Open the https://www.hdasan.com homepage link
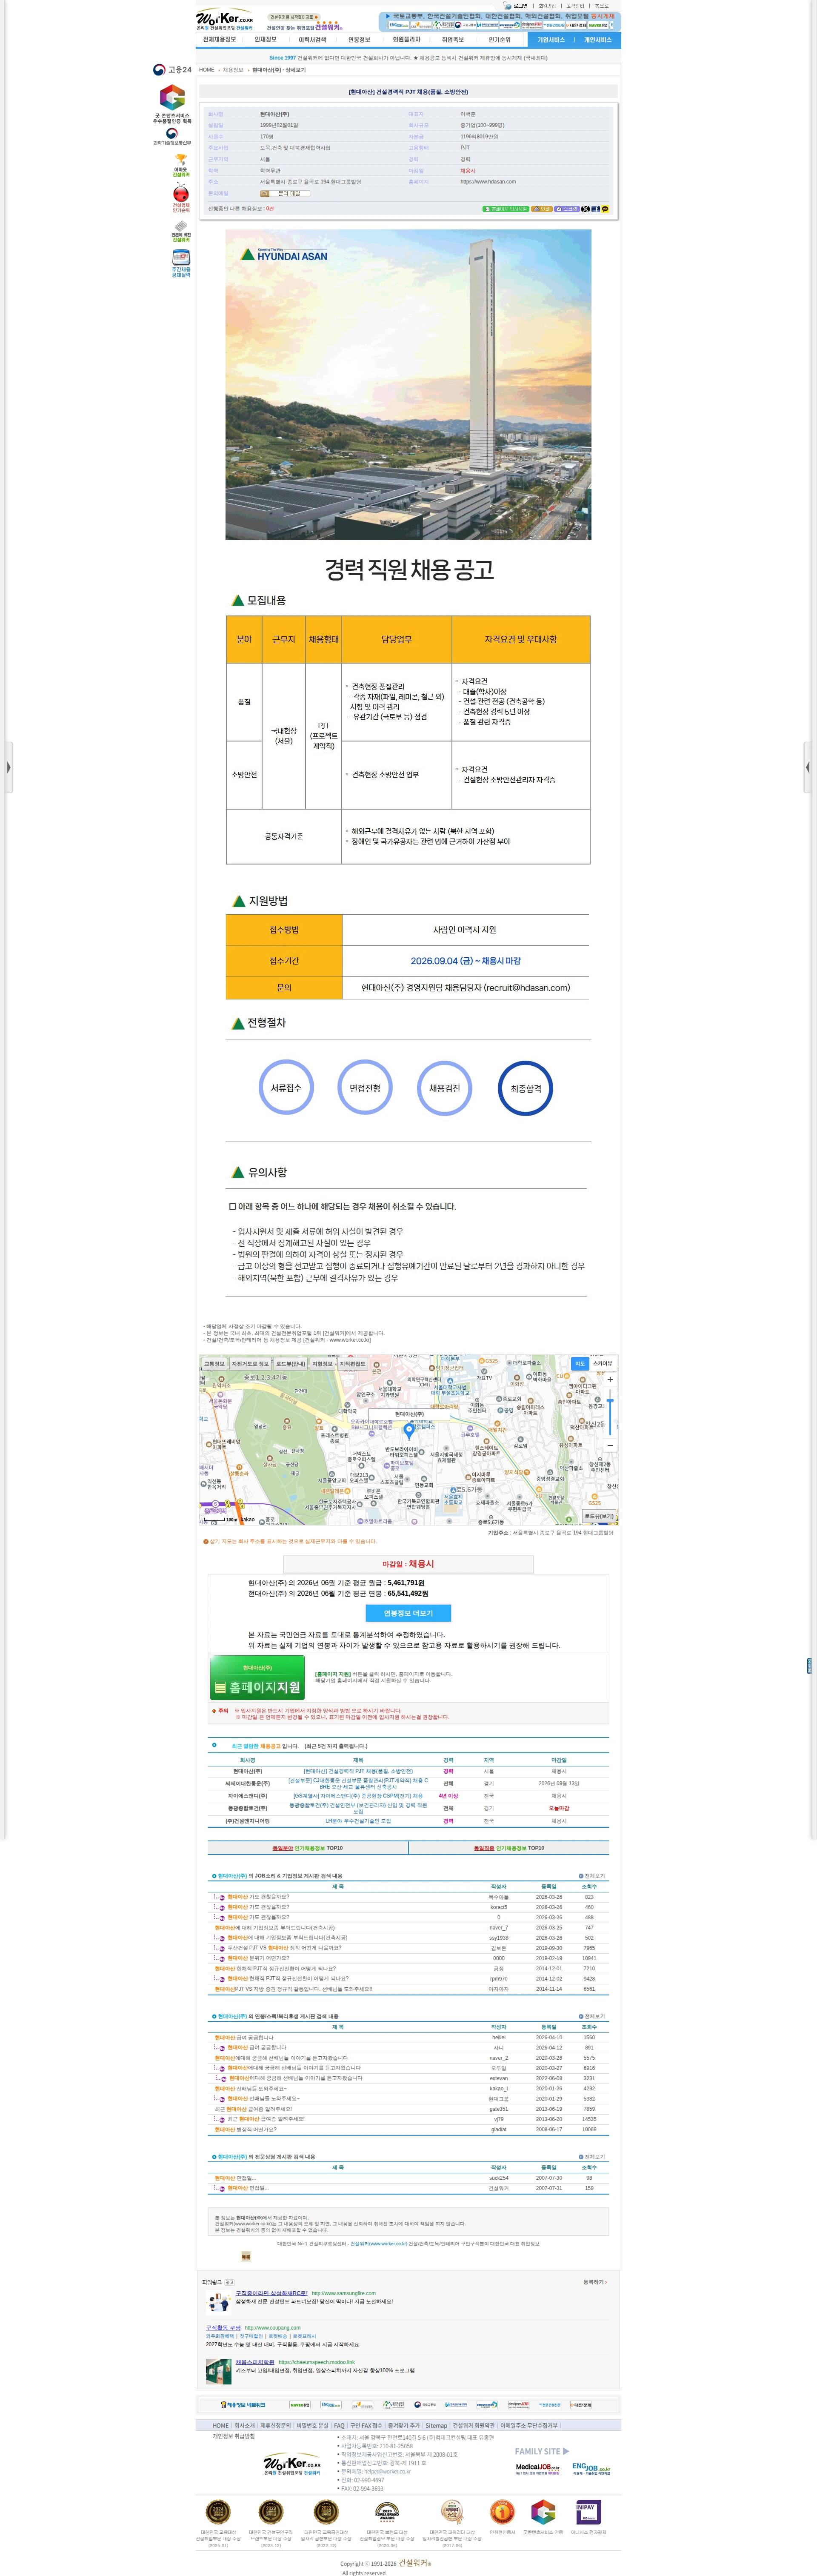The image size is (817, 2576). [x=488, y=182]
